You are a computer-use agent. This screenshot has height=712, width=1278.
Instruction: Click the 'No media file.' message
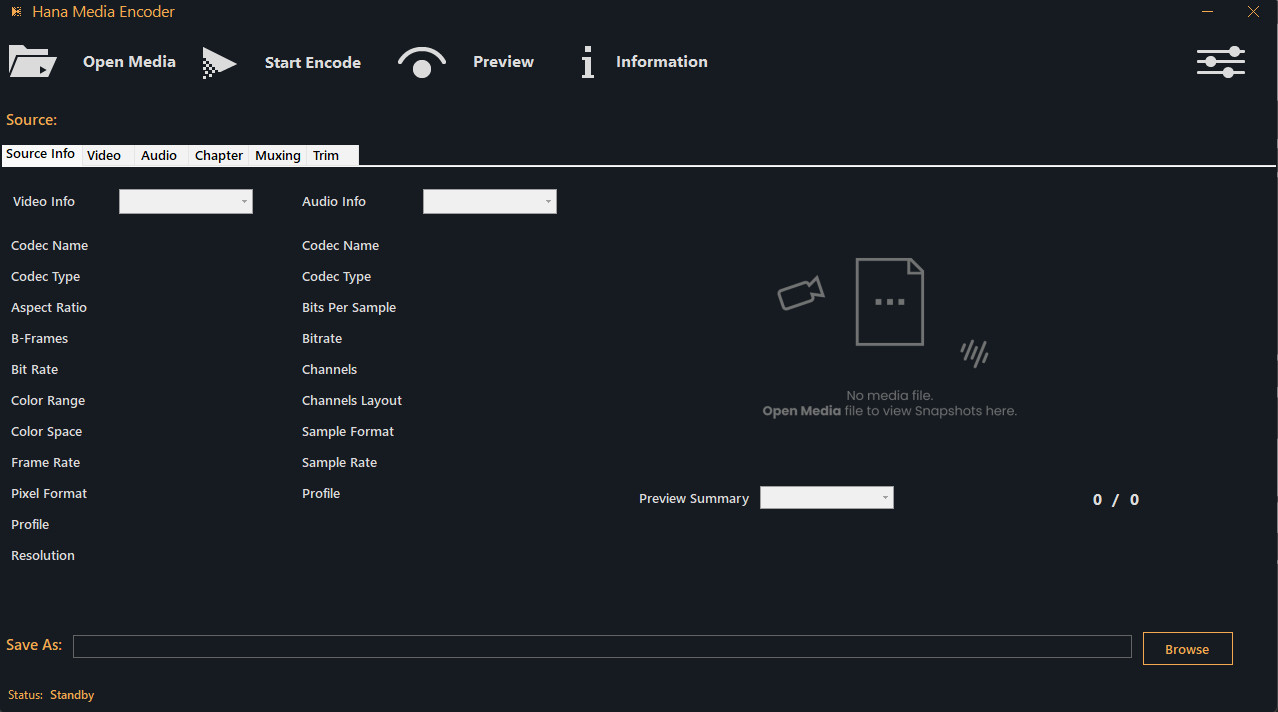(x=890, y=395)
